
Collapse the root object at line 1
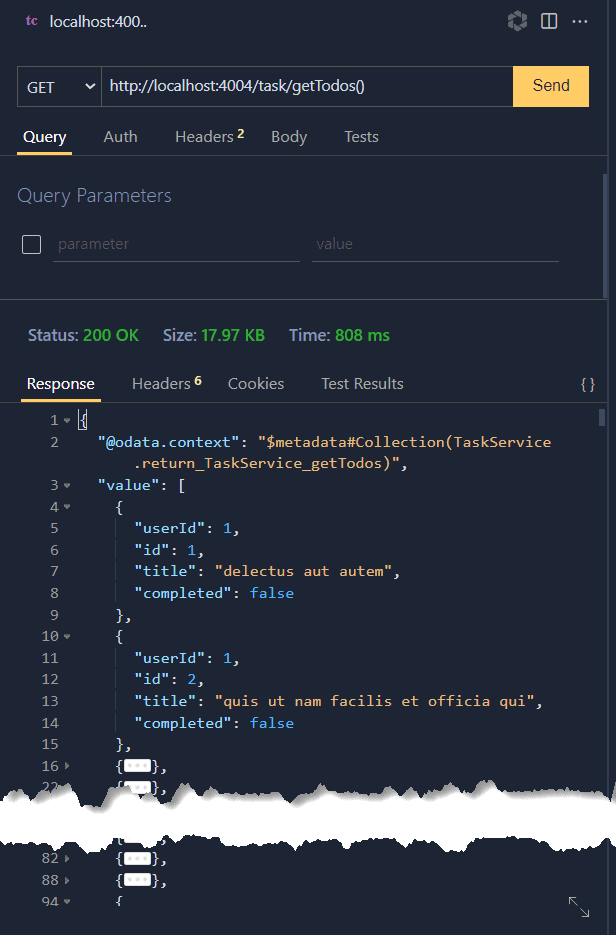pos(67,420)
